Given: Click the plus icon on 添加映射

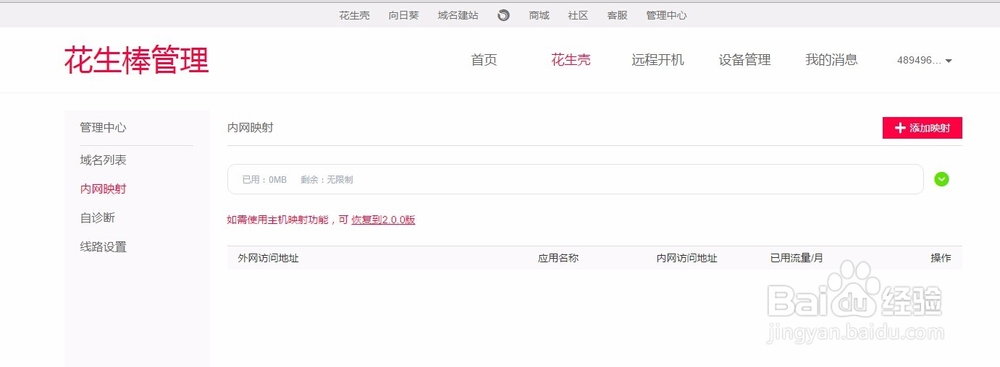Looking at the screenshot, I should coord(900,128).
